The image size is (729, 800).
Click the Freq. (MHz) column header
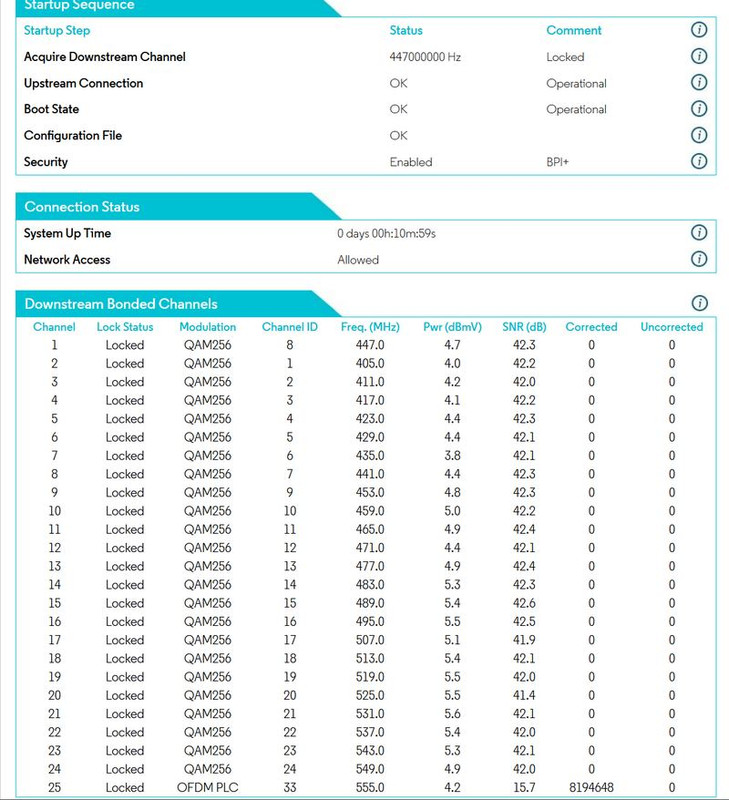tap(370, 327)
